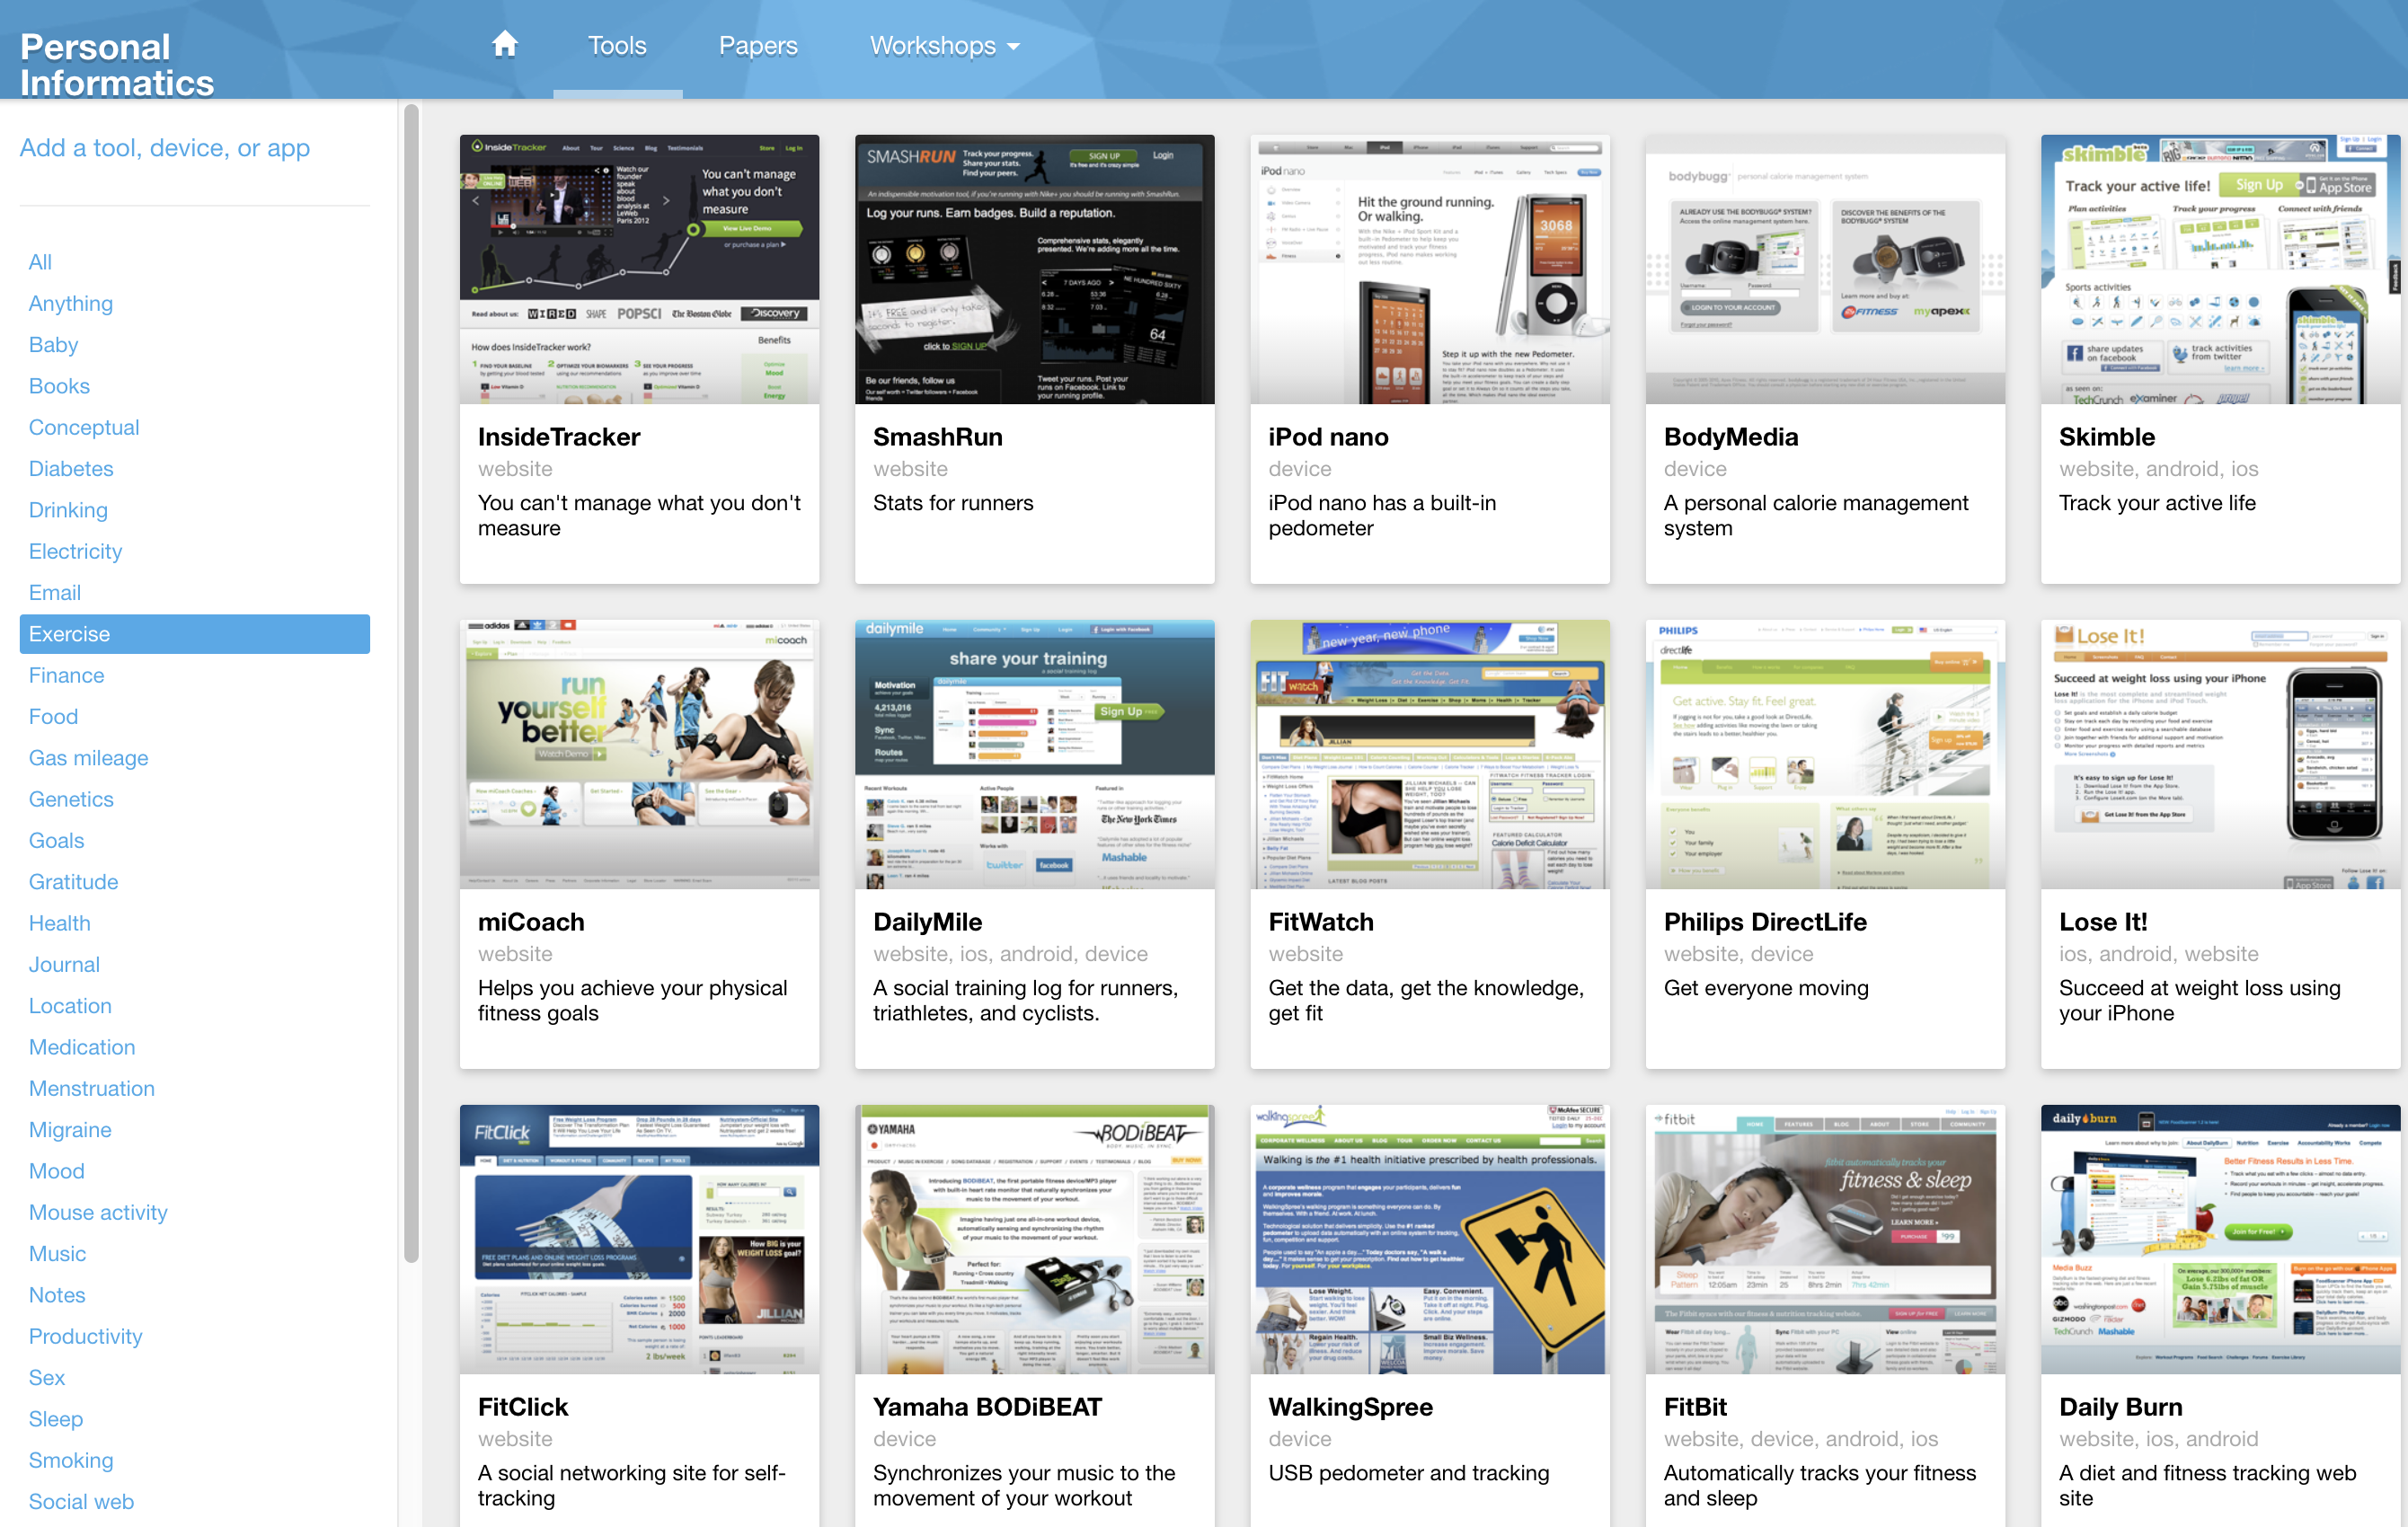The image size is (2408, 1527).
Task: Click the Personal Informatics site title
Action: click(x=117, y=64)
